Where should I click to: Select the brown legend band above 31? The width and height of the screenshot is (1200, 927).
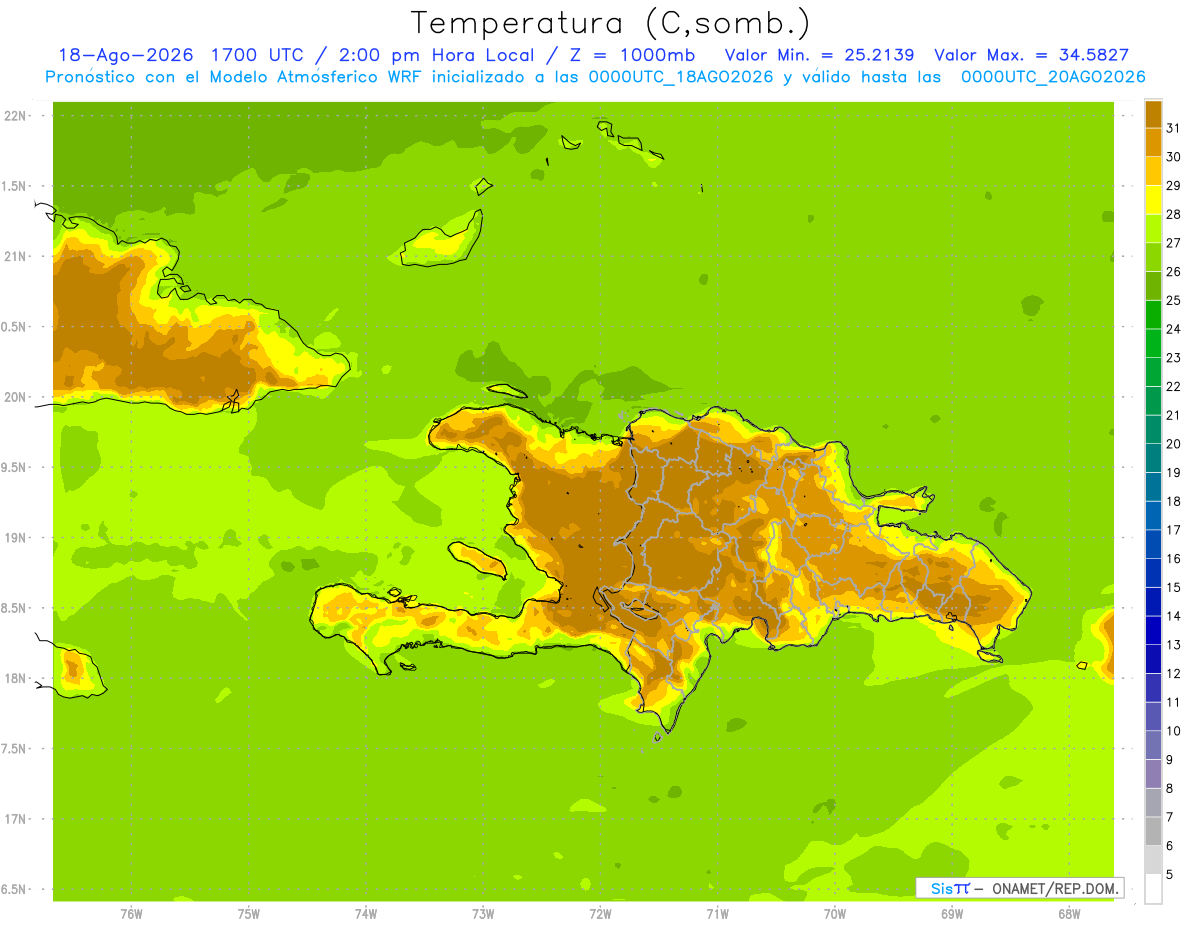(1153, 114)
